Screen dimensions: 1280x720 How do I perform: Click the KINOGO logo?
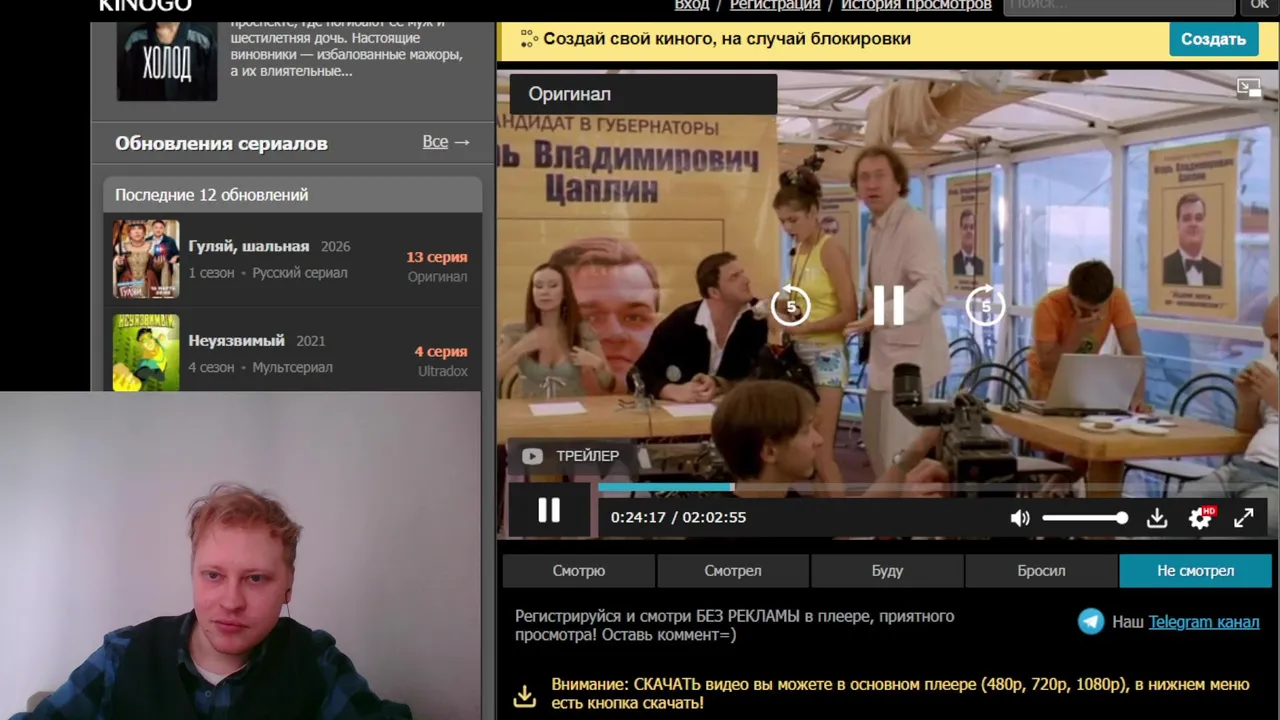click(x=146, y=6)
